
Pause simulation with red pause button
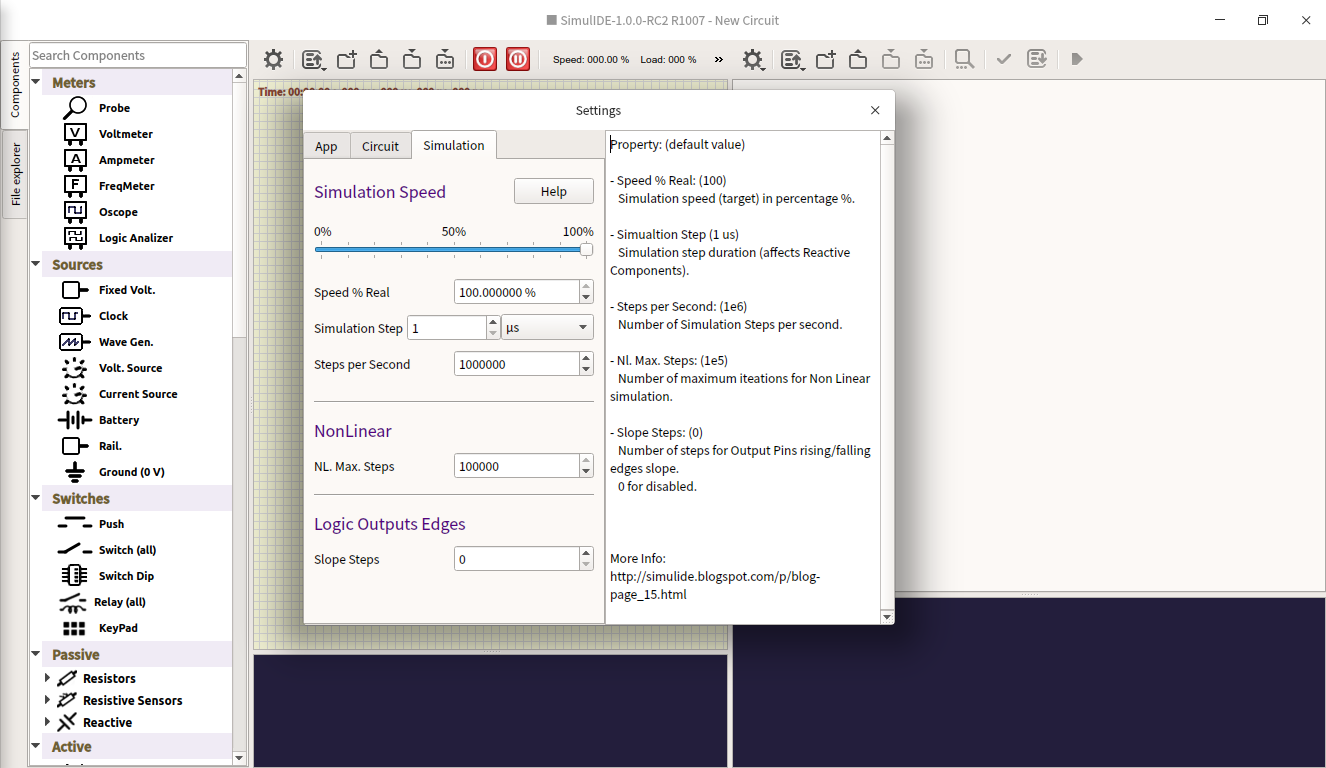(x=518, y=59)
